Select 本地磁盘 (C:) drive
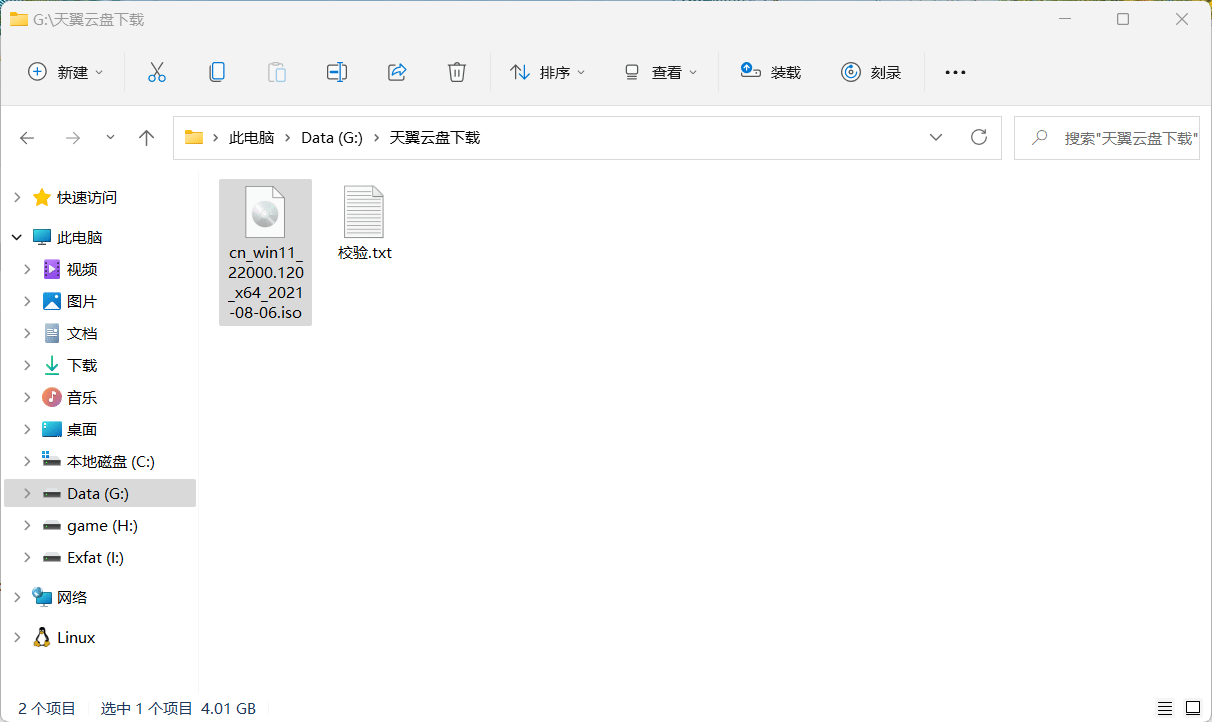1212x722 pixels. (111, 462)
